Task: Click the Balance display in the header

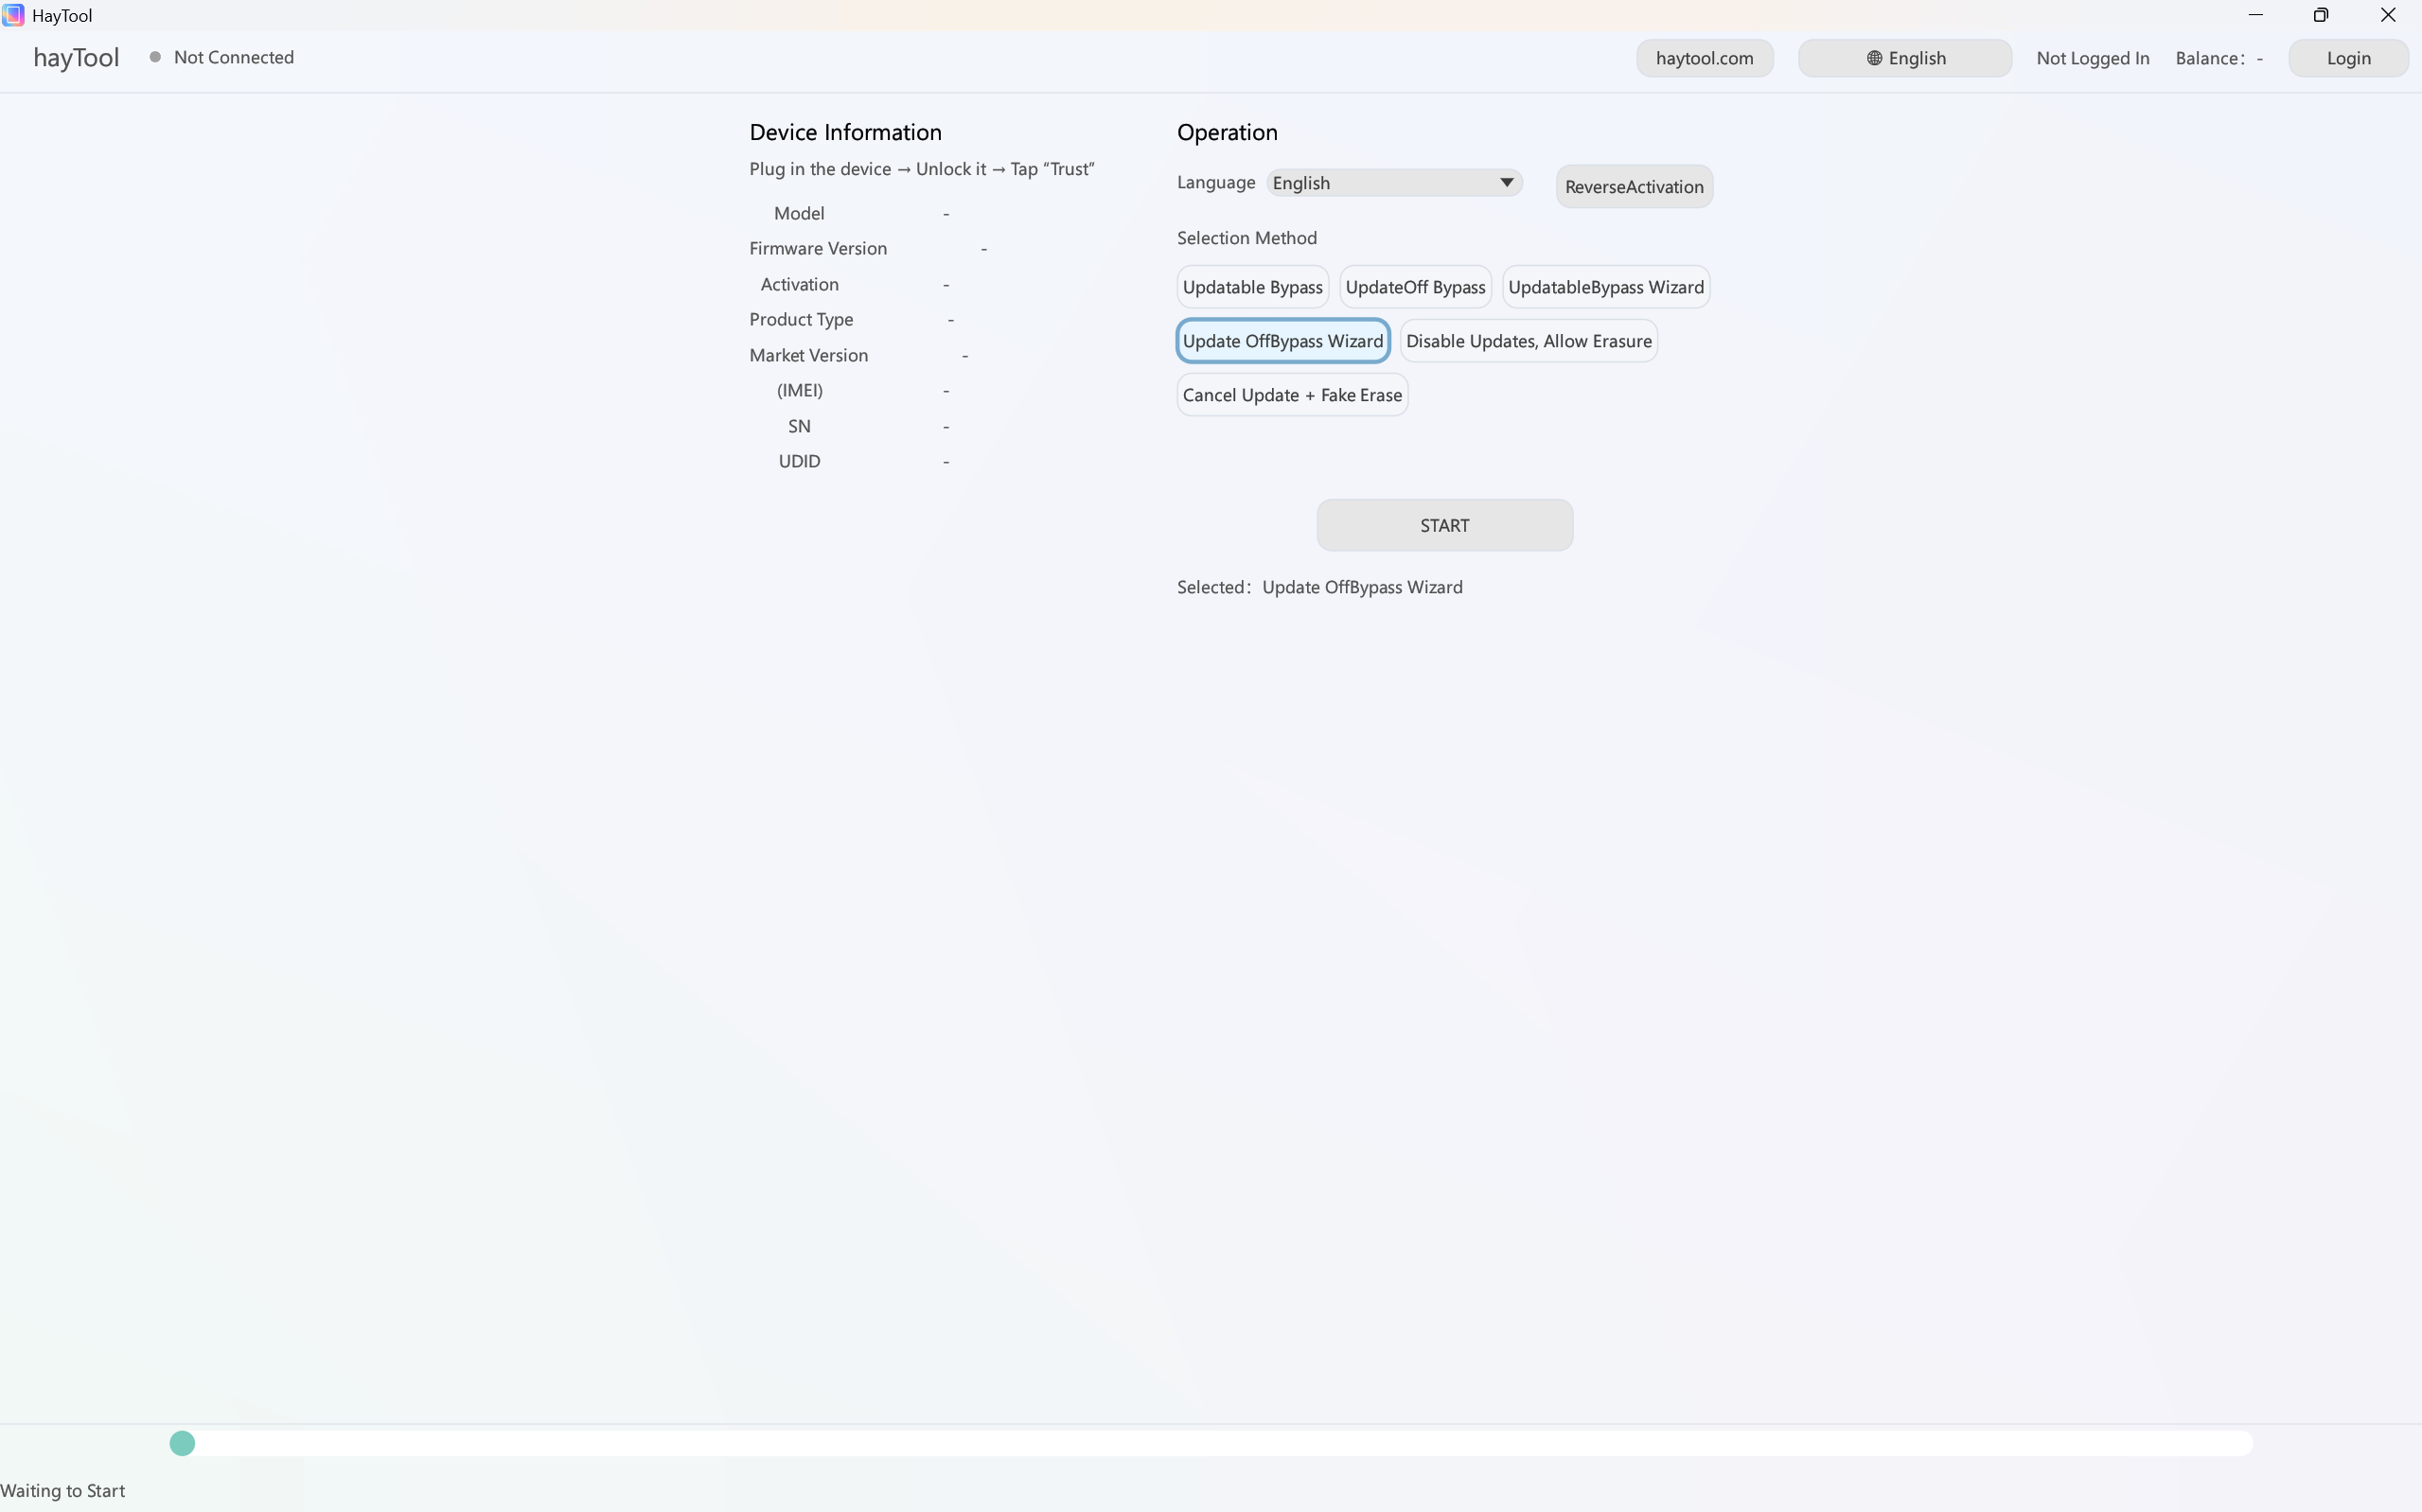Action: [2219, 57]
